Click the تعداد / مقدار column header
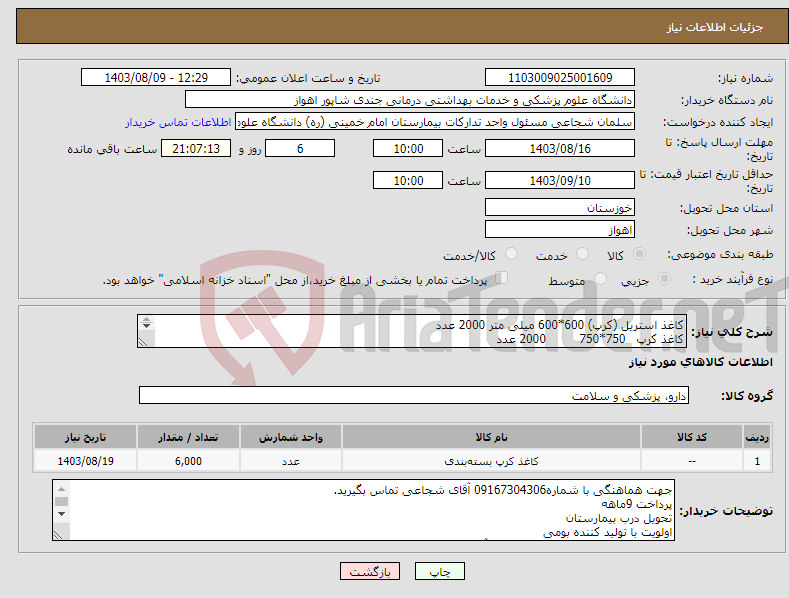This screenshot has width=789, height=598. click(188, 437)
